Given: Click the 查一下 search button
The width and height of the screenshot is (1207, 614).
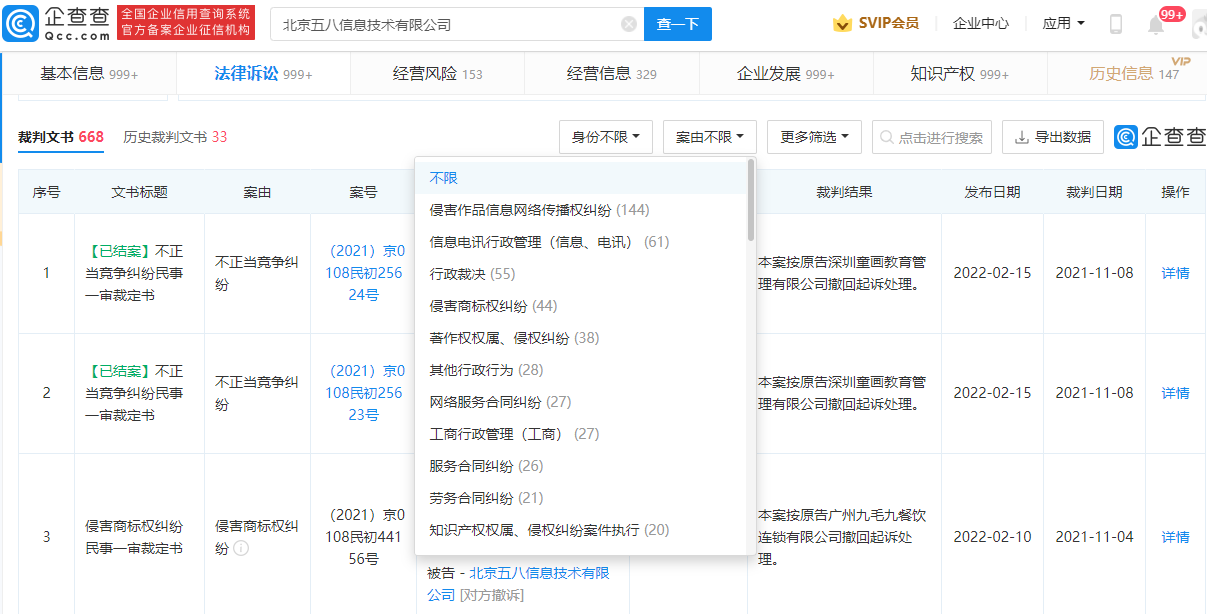Looking at the screenshot, I should 678,24.
